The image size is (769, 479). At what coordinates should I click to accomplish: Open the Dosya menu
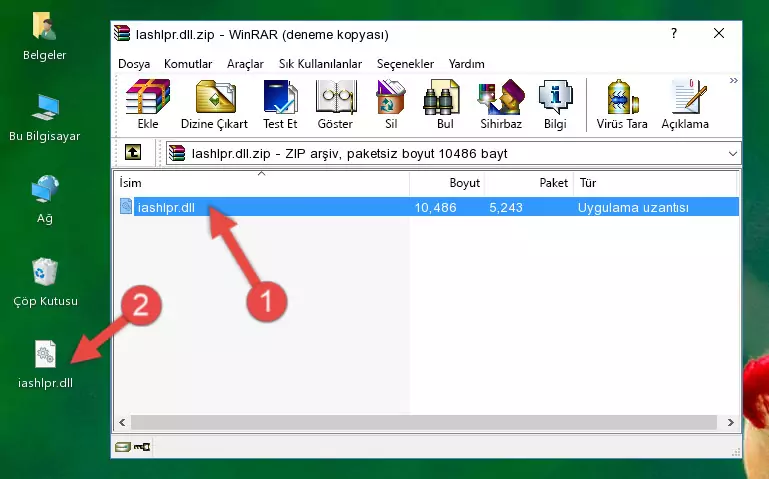click(x=134, y=64)
